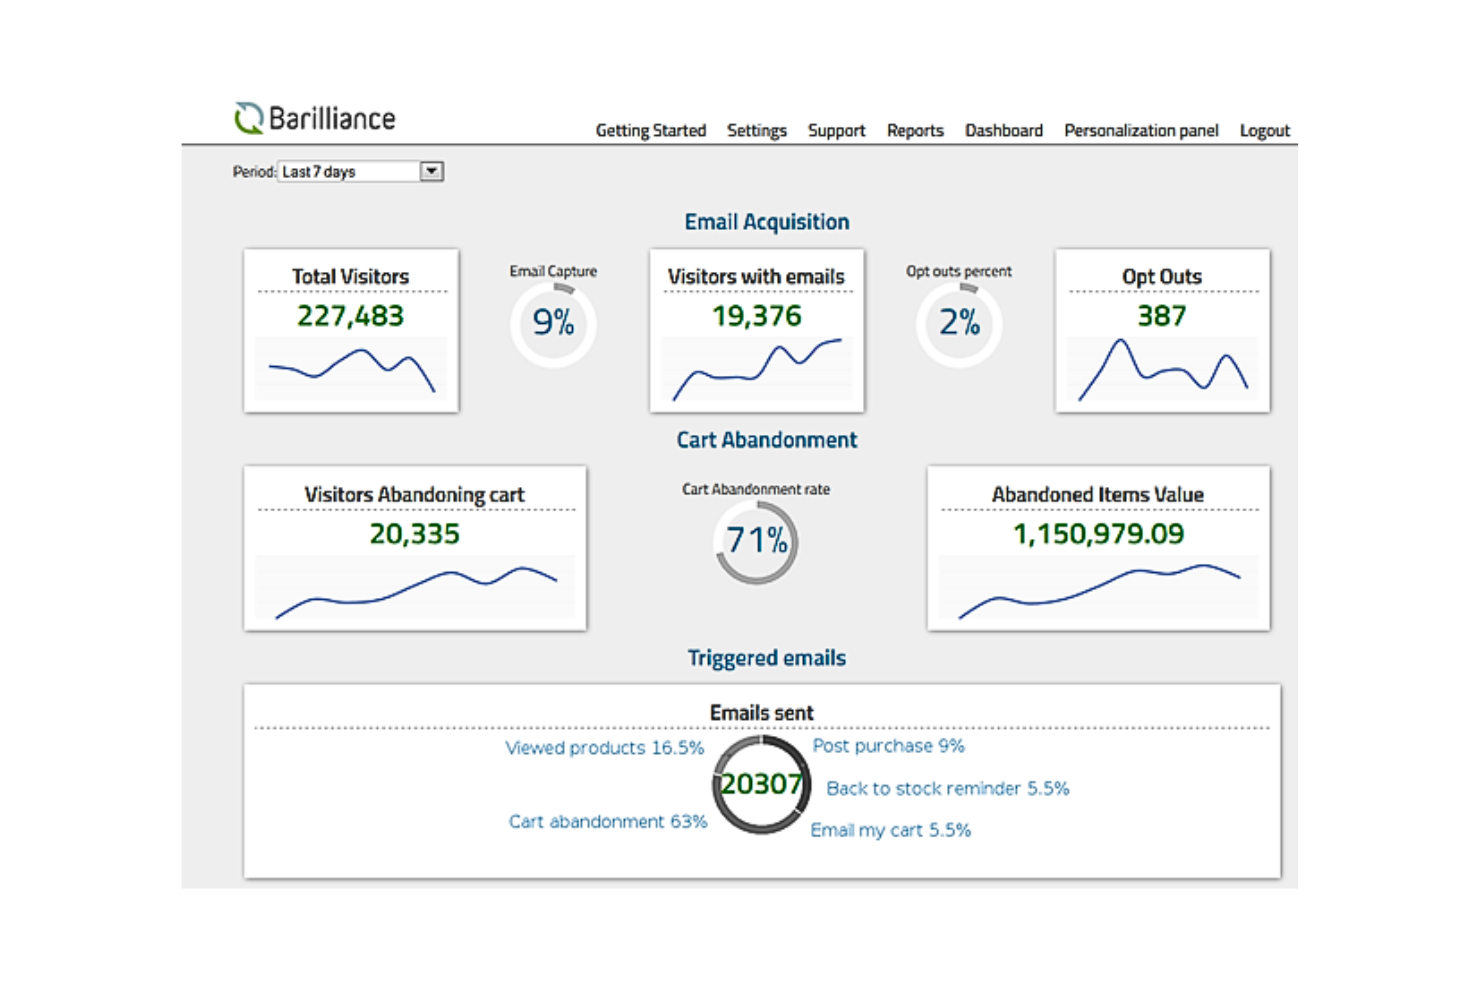Open the Personalization panel
Image resolution: width=1480 pixels, height=987 pixels.
(1141, 130)
